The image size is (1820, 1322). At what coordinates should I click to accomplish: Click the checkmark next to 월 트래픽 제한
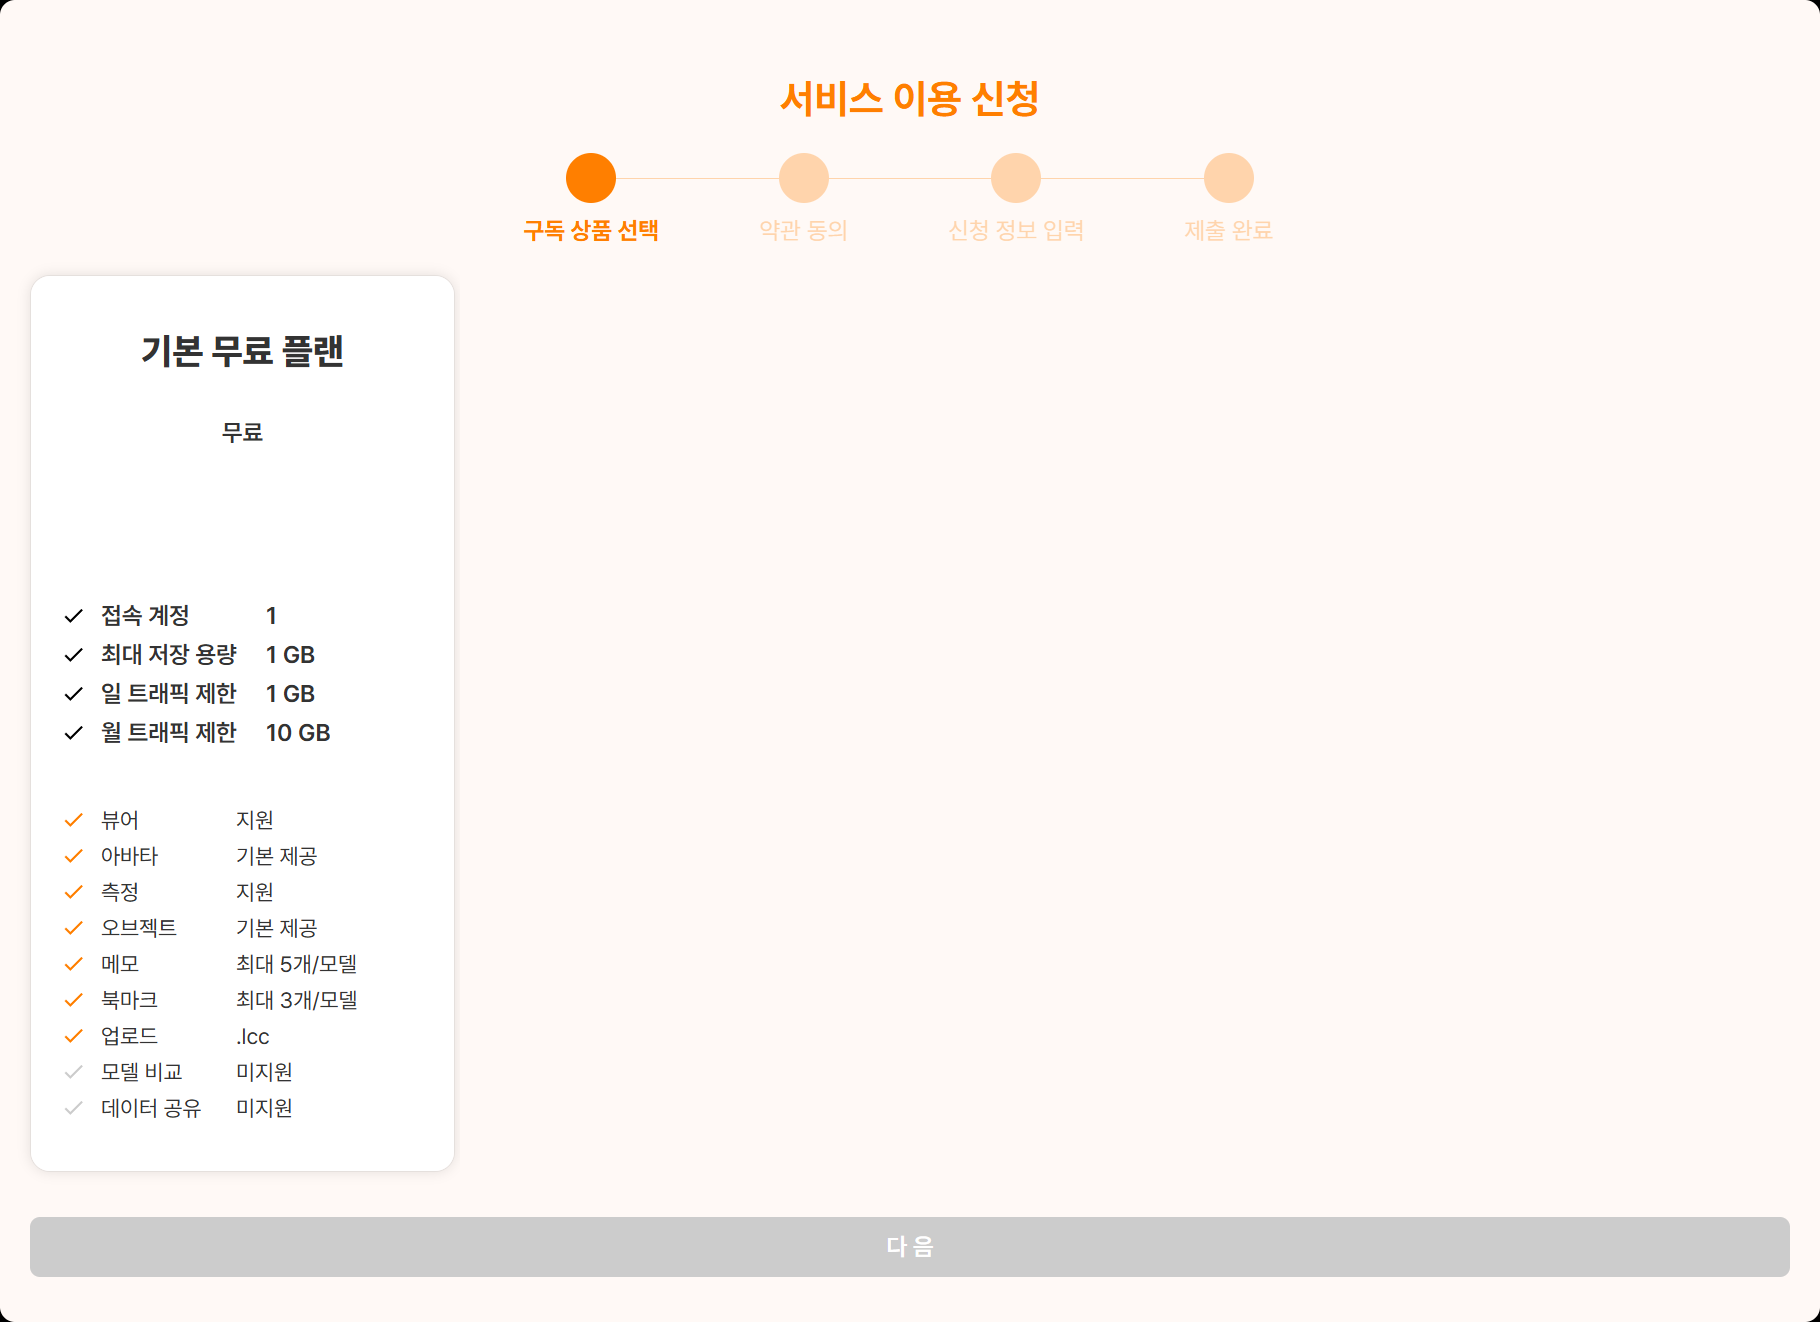click(x=73, y=733)
